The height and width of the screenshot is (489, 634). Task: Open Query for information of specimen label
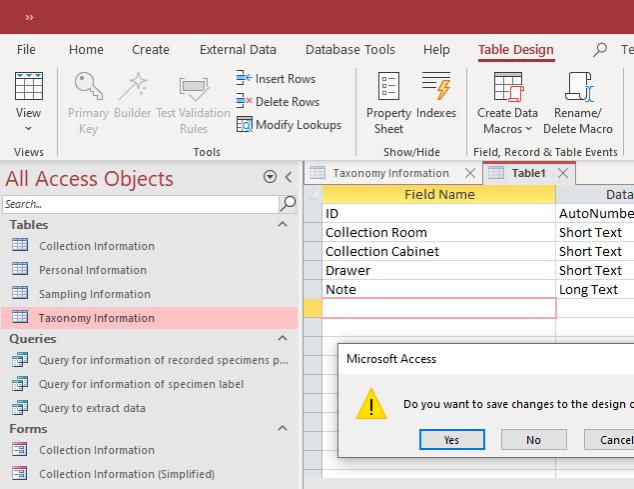click(x=150, y=384)
